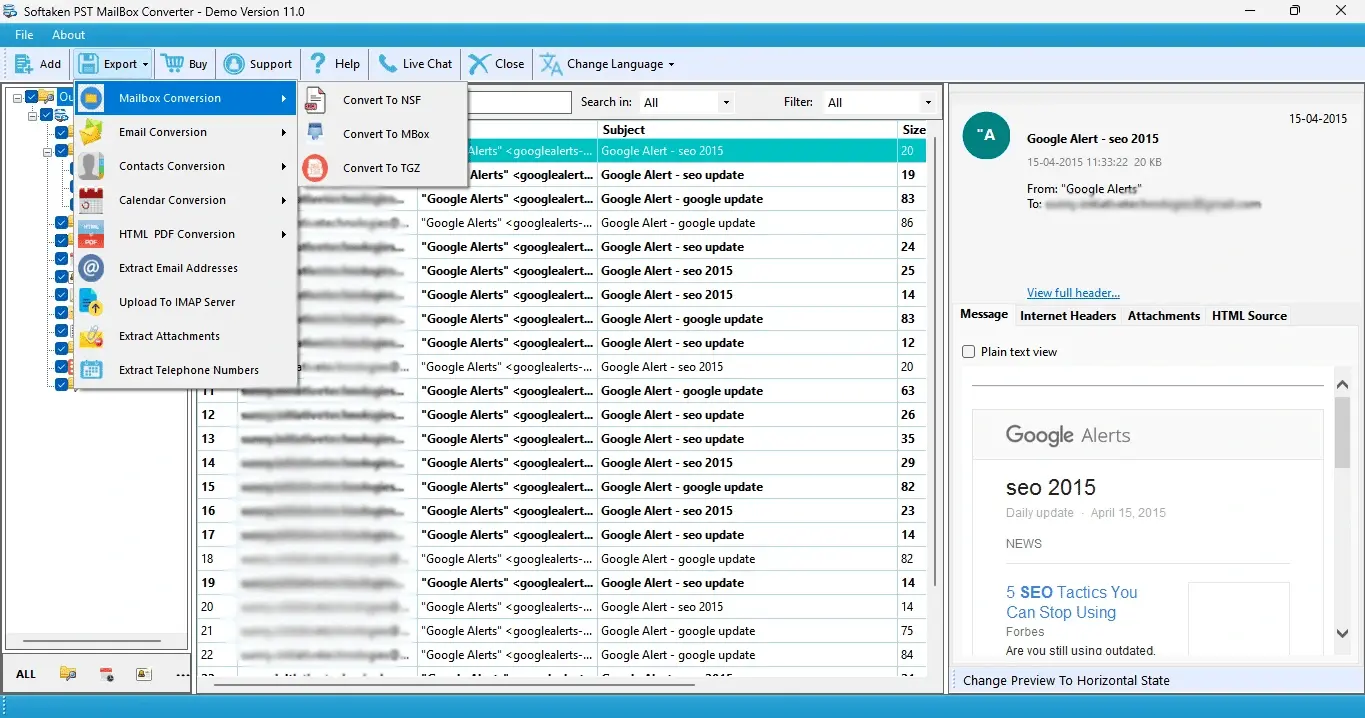1365x718 pixels.
Task: Click the Buy shopping cart icon
Action: (172, 63)
